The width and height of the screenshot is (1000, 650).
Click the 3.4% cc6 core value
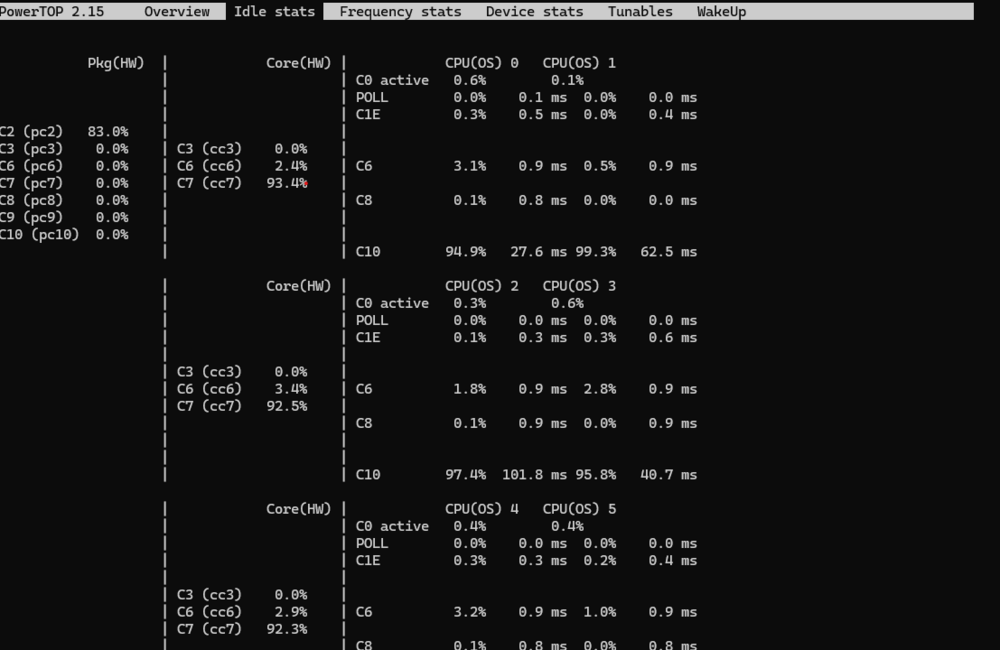[291, 389]
